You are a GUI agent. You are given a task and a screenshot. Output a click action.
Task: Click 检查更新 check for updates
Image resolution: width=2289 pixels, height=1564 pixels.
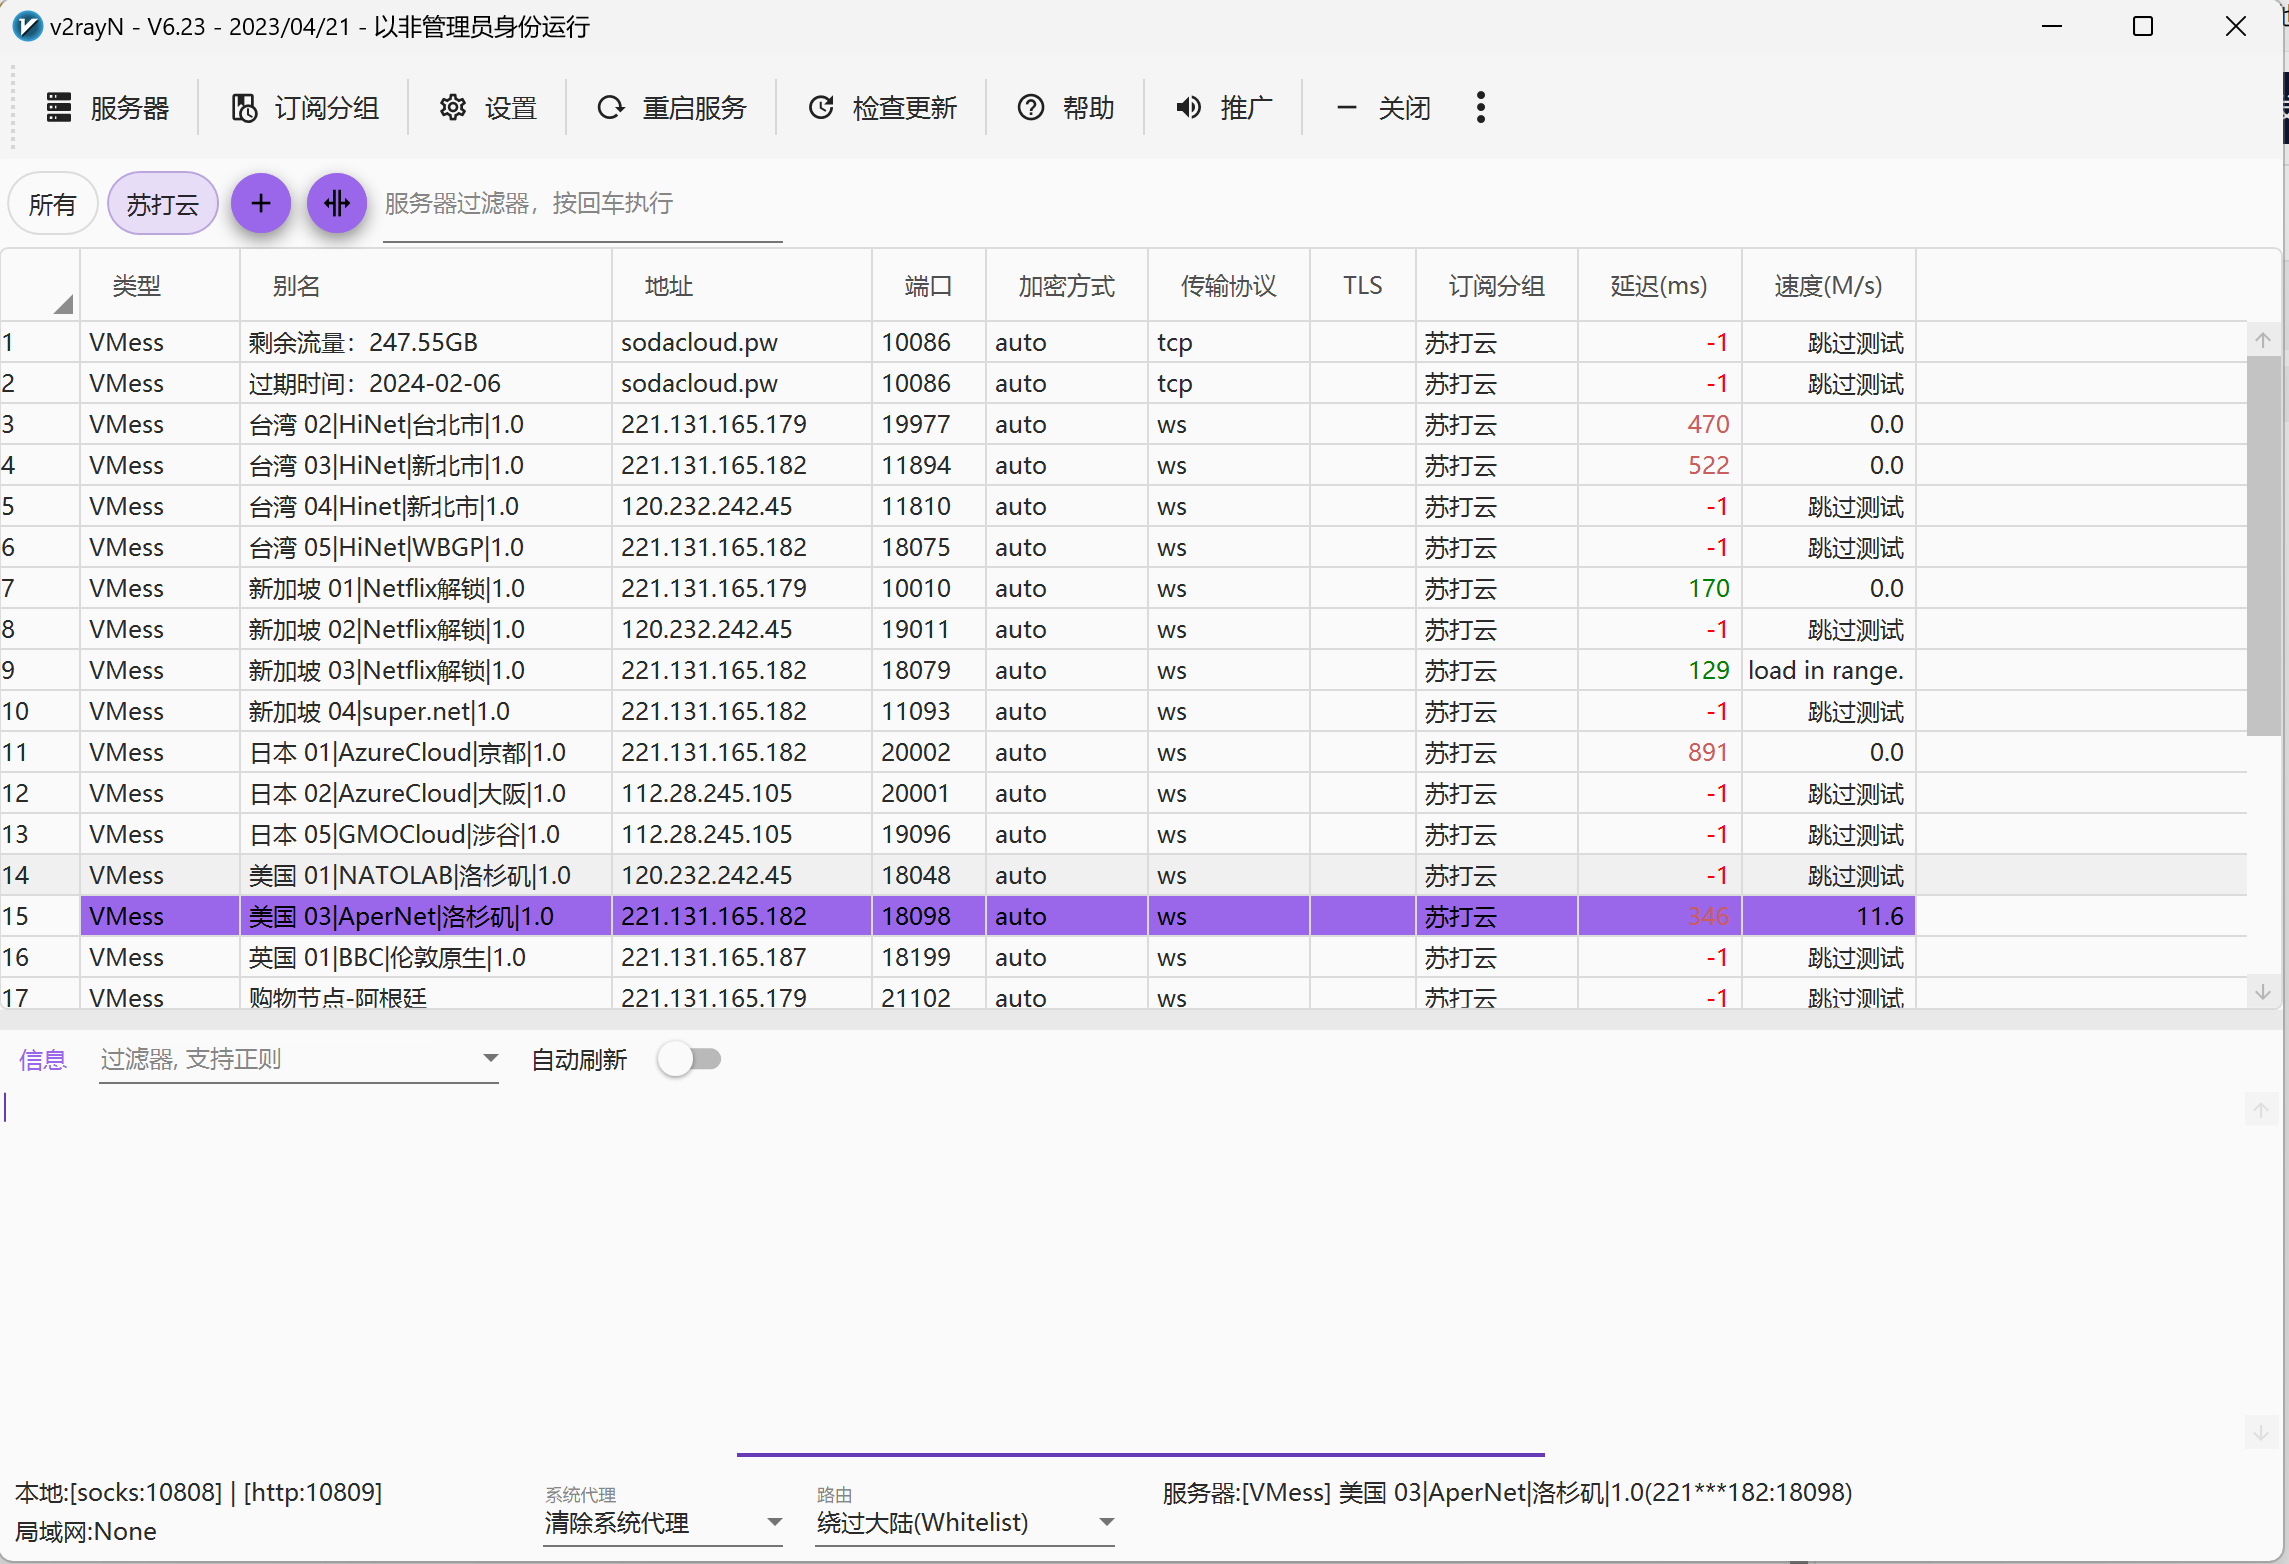[882, 107]
